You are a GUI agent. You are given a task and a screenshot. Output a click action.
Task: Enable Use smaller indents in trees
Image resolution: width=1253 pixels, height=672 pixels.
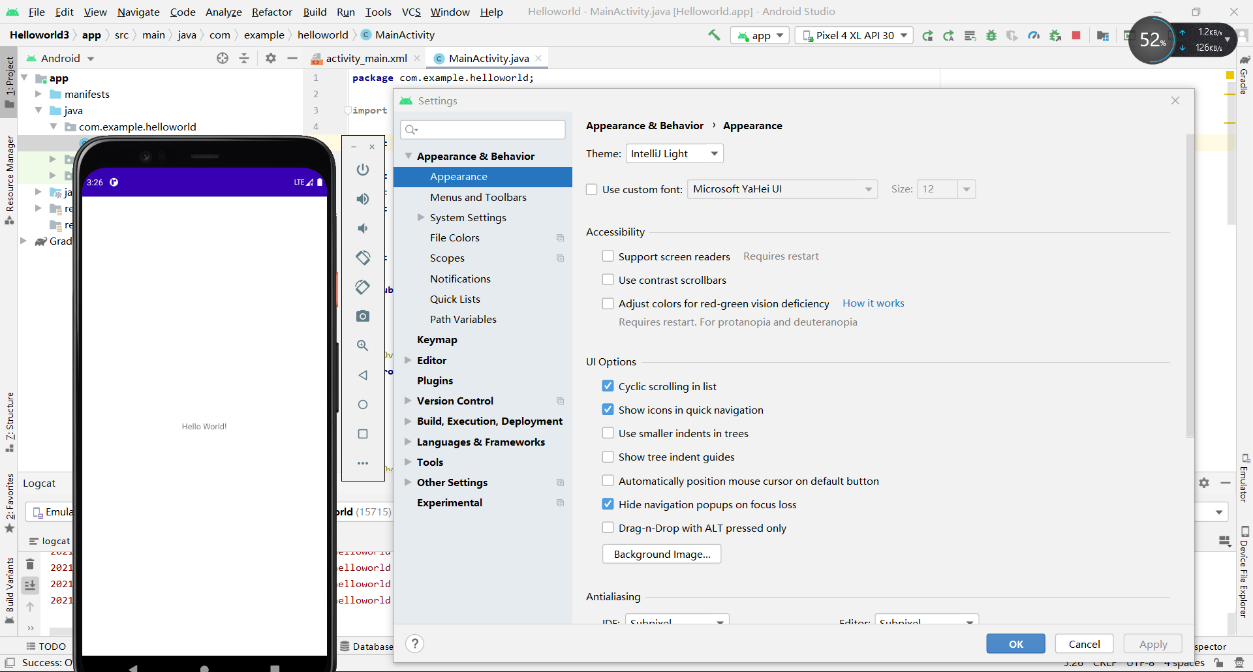point(608,433)
